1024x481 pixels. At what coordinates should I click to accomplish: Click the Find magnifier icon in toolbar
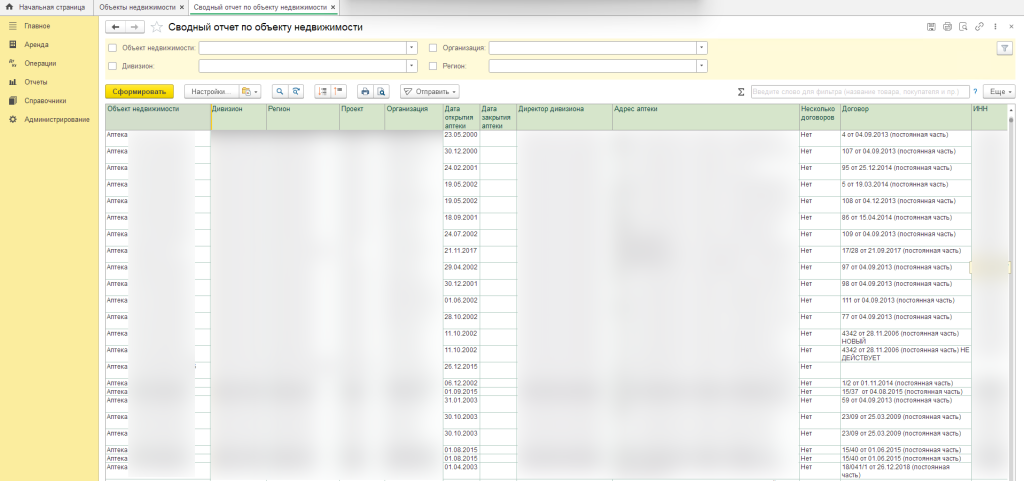click(x=280, y=91)
